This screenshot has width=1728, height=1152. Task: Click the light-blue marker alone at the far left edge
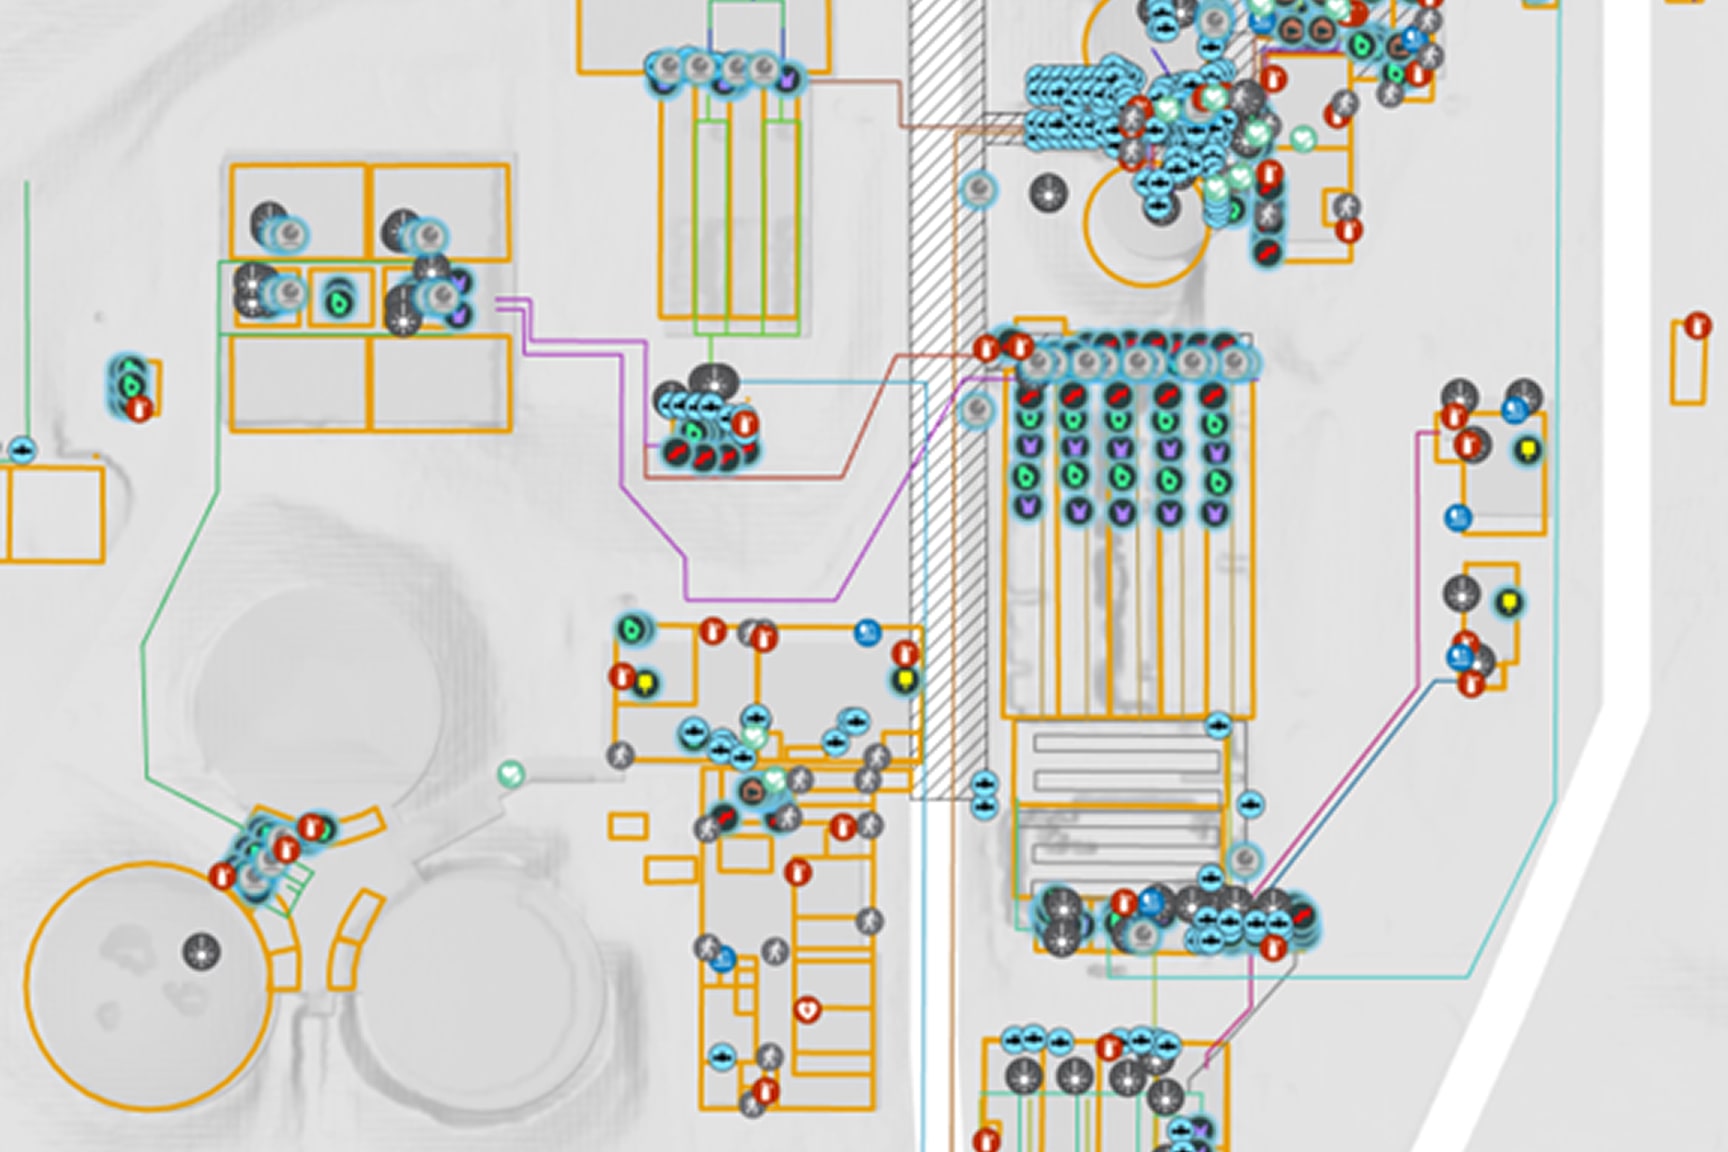[22, 450]
